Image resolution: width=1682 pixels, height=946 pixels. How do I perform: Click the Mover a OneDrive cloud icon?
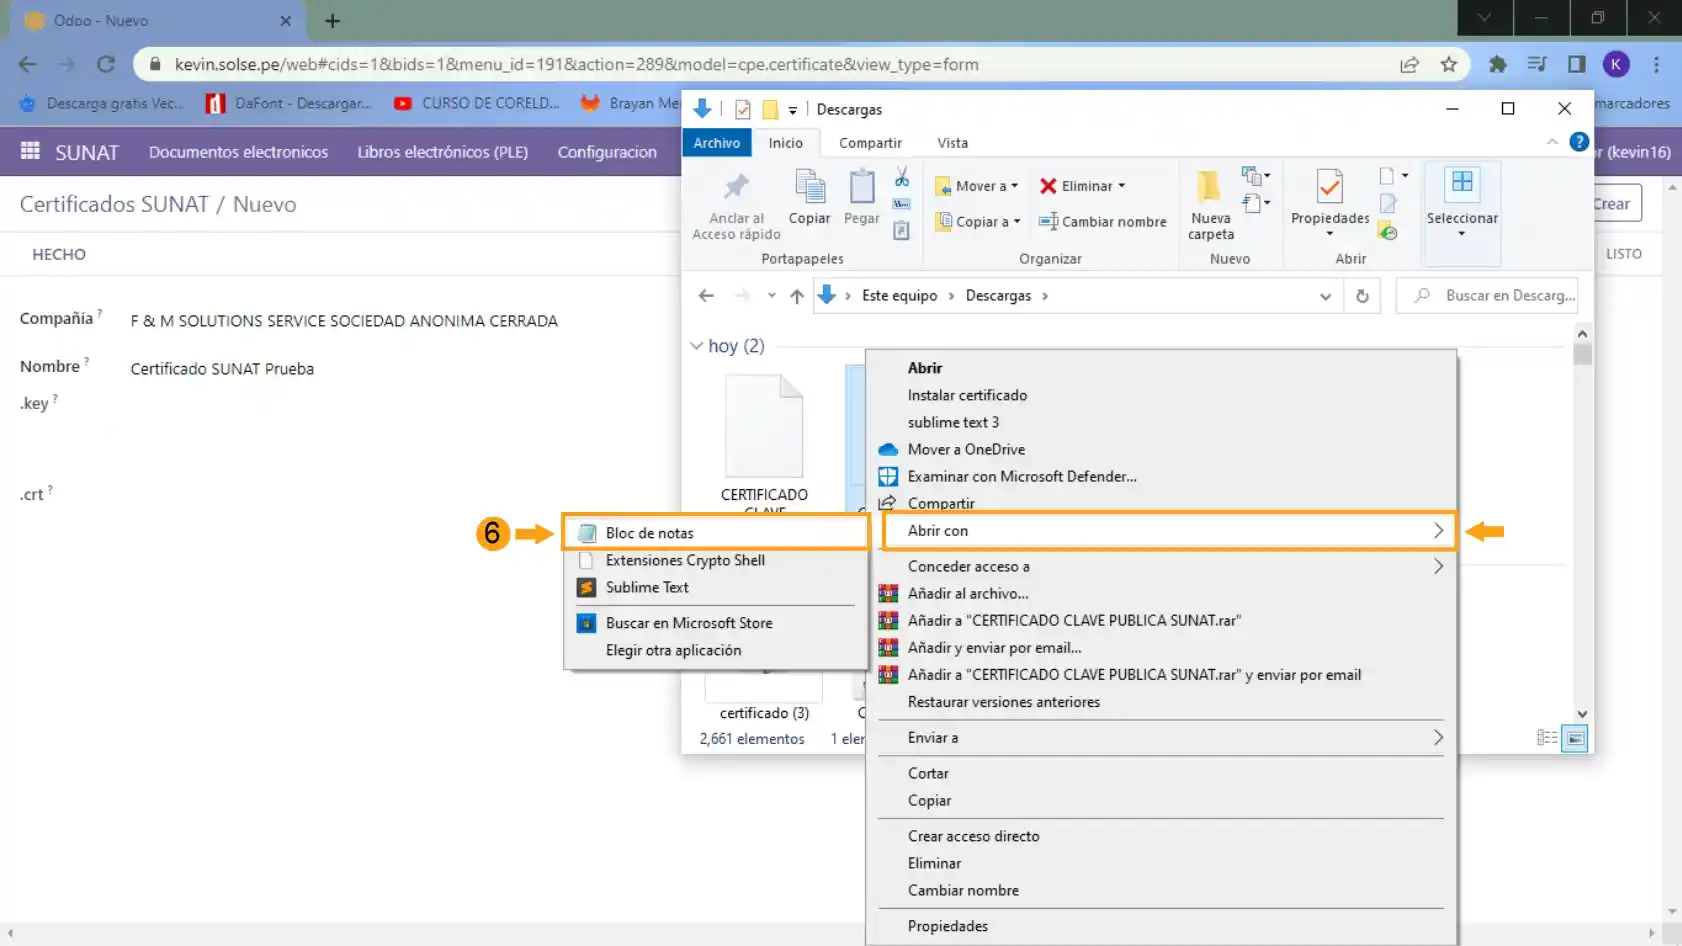pyautogui.click(x=888, y=450)
